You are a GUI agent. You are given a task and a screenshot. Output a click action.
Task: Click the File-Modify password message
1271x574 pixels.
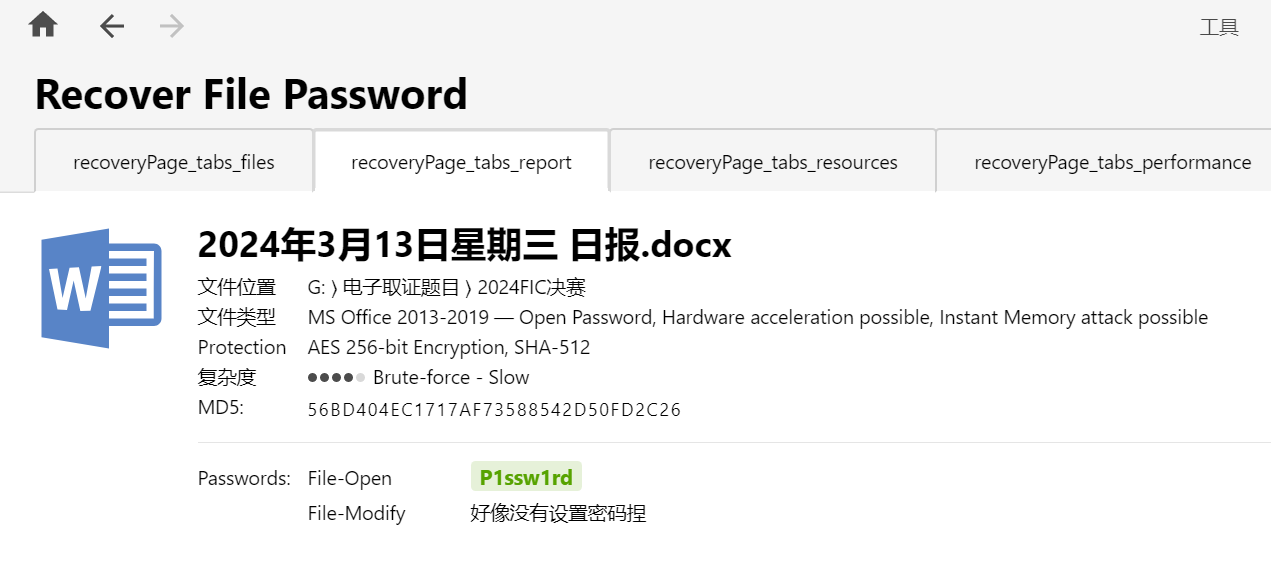tap(558, 514)
